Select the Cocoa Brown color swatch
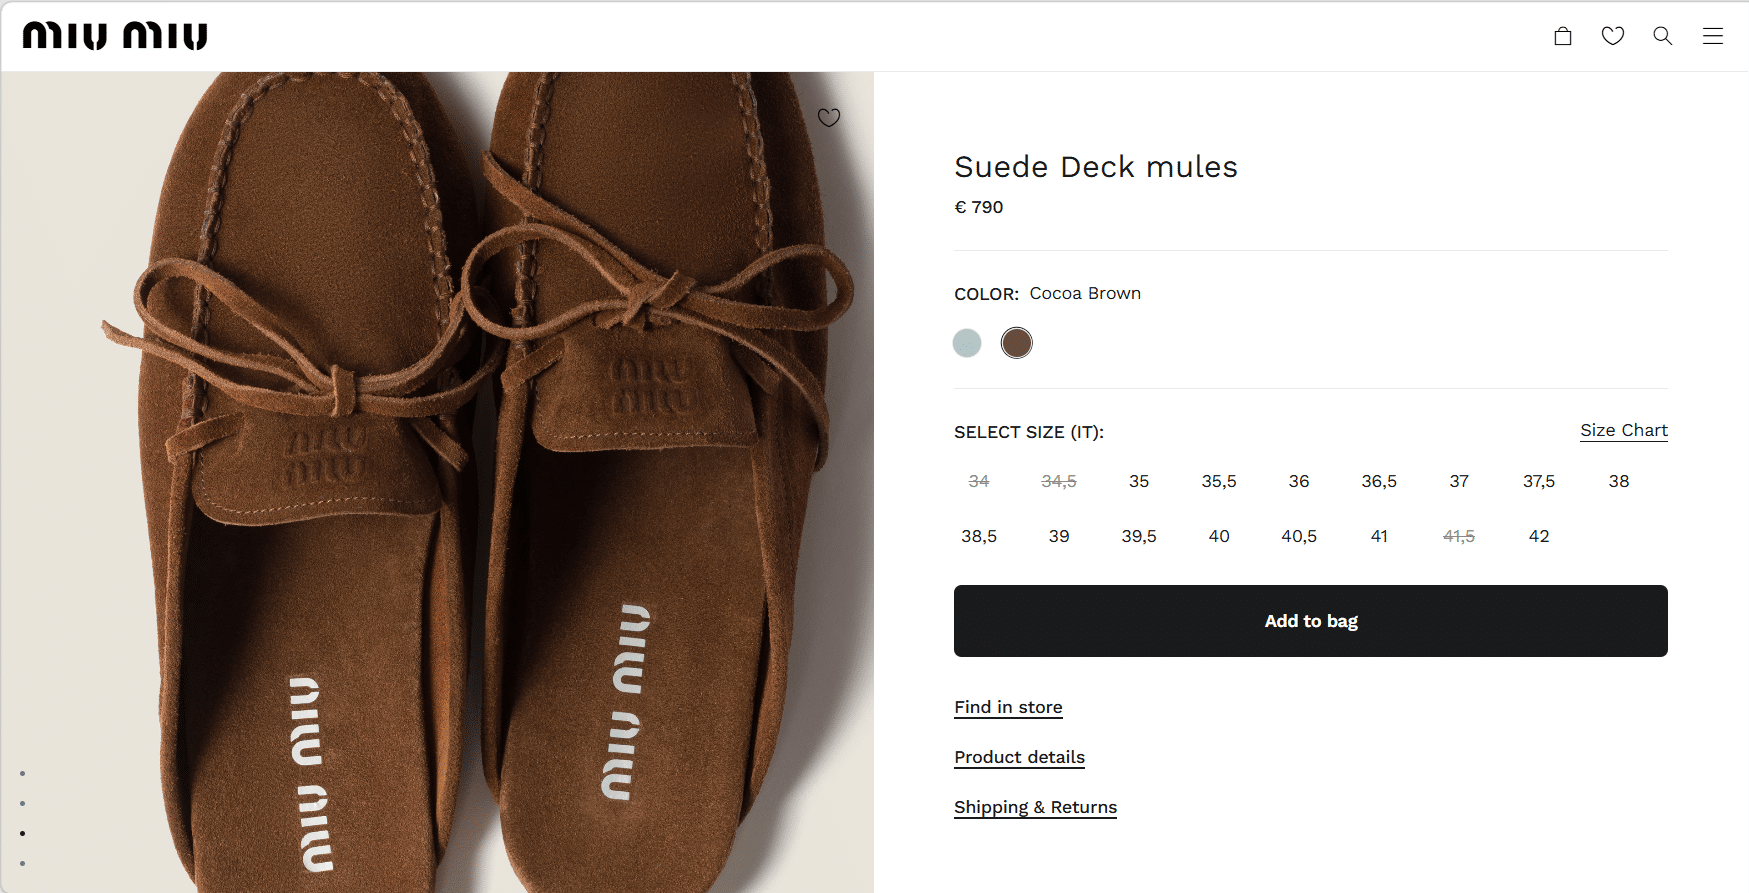Screen dimensions: 1749x893 (1017, 343)
